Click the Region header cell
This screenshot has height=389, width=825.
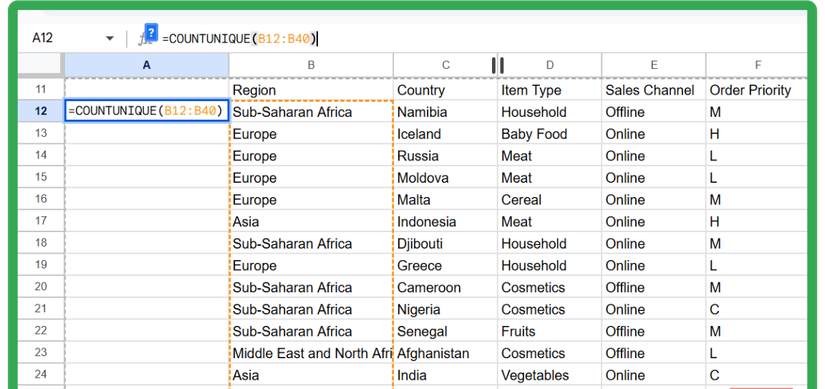[x=311, y=90]
